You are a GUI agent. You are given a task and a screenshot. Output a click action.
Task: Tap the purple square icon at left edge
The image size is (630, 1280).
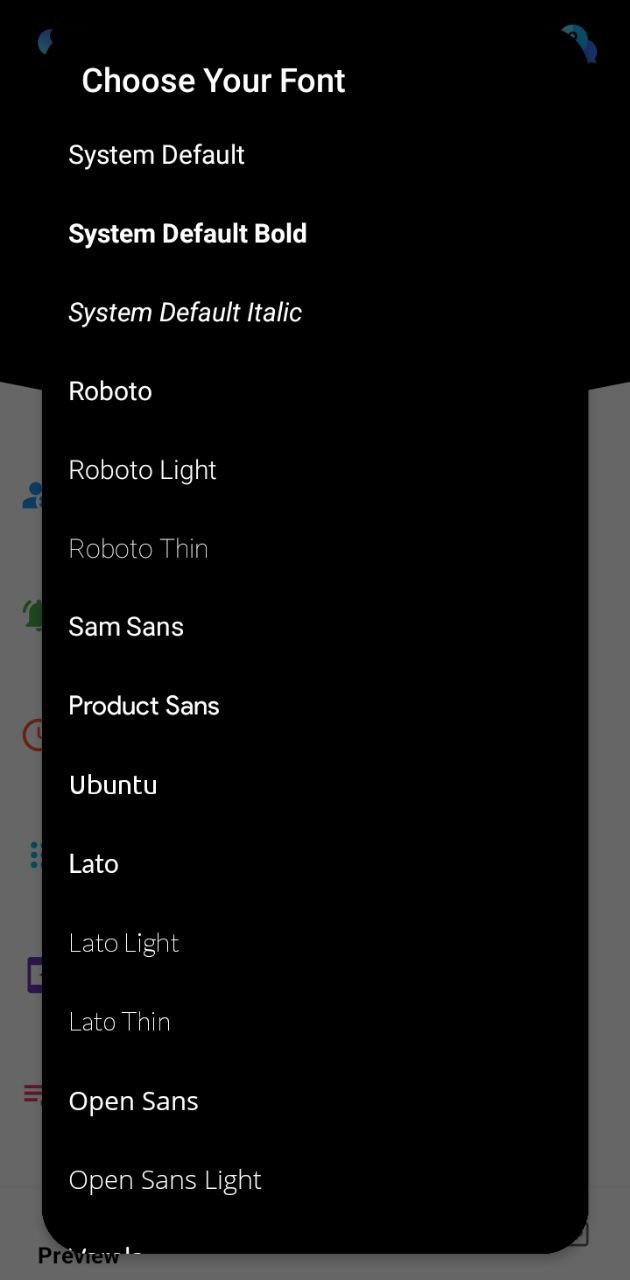(34, 974)
